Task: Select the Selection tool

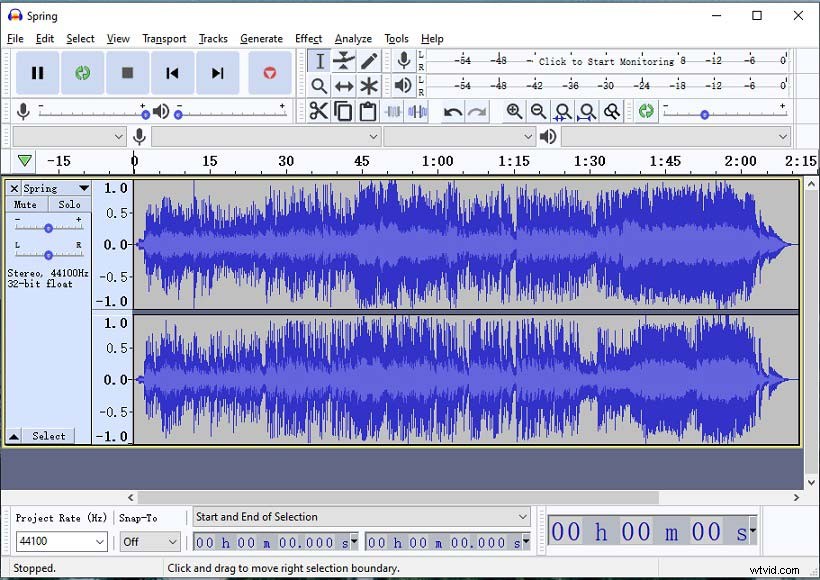Action: point(319,60)
